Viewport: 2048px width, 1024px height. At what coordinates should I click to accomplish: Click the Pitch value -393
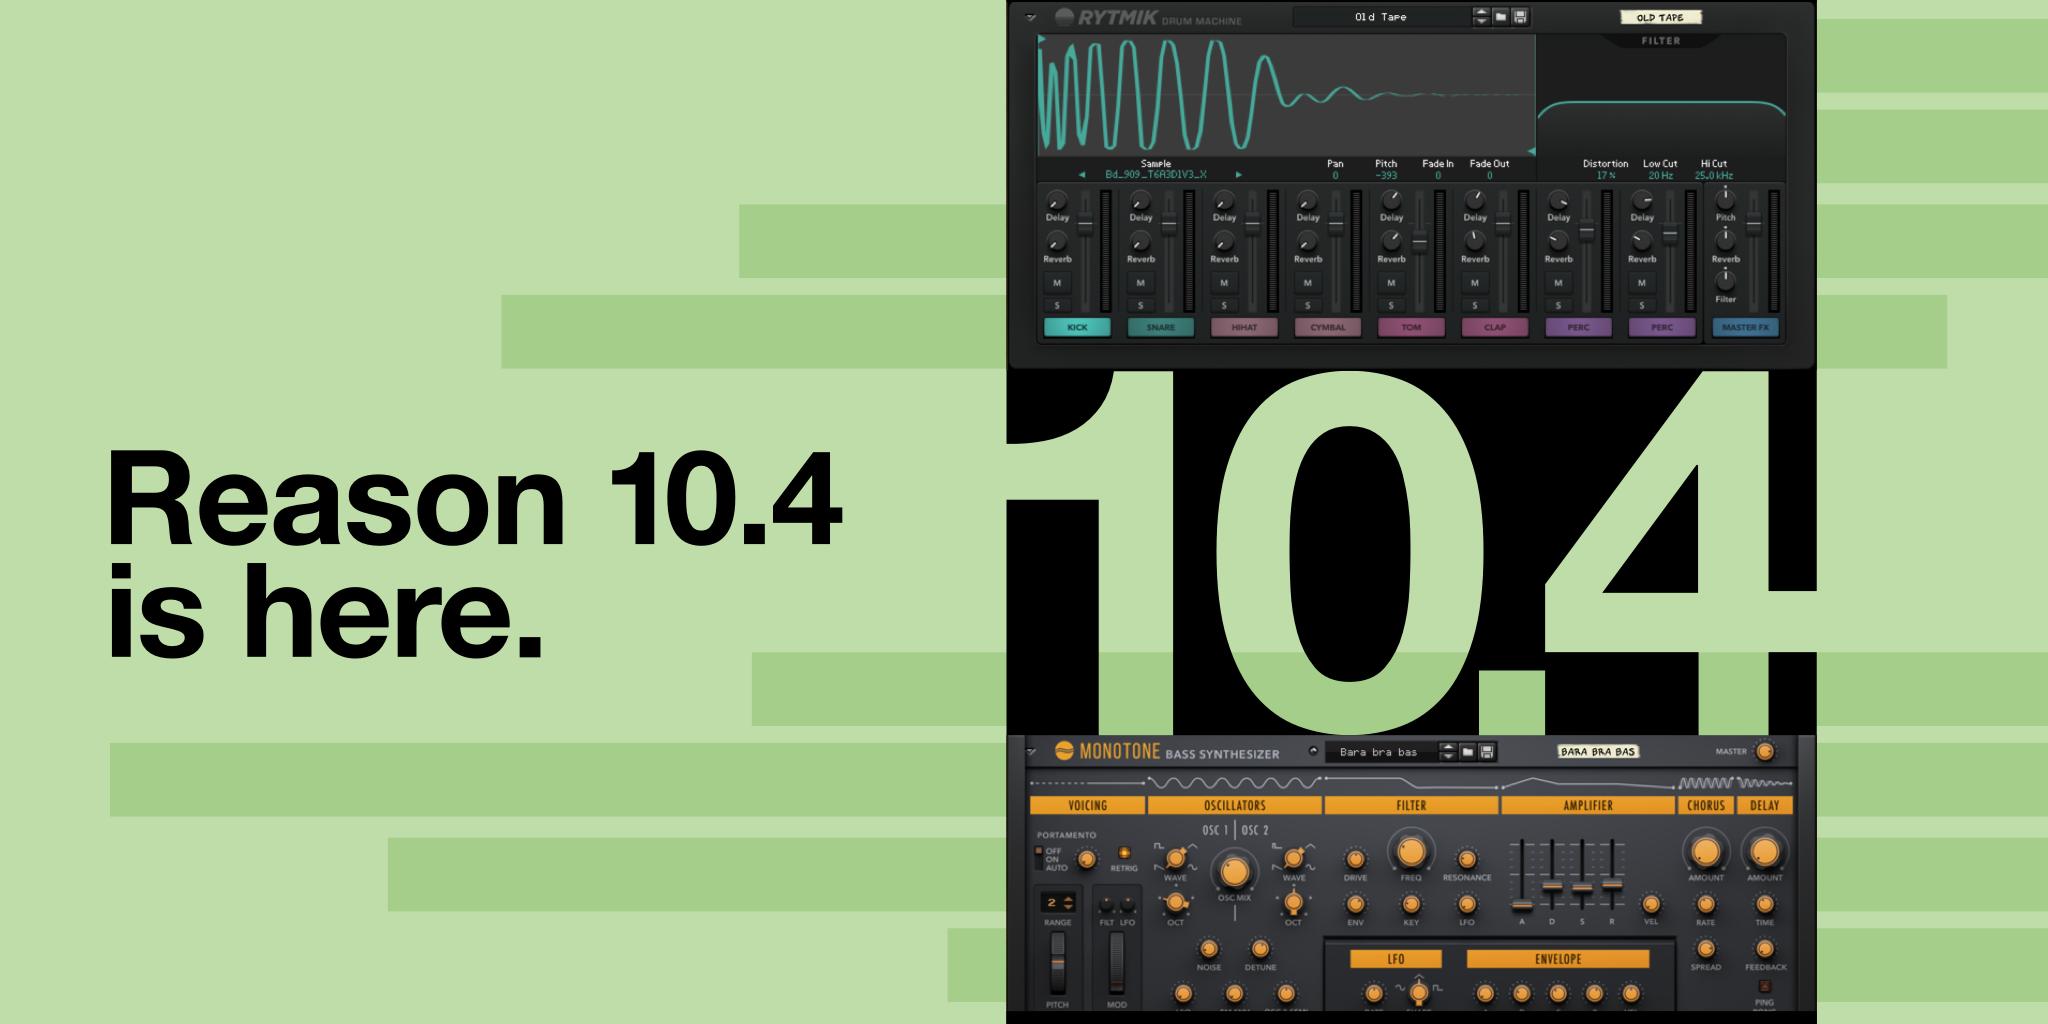[1386, 176]
